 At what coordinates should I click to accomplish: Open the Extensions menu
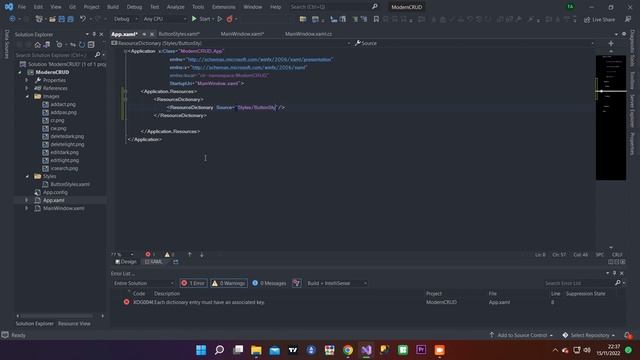tap(224, 7)
